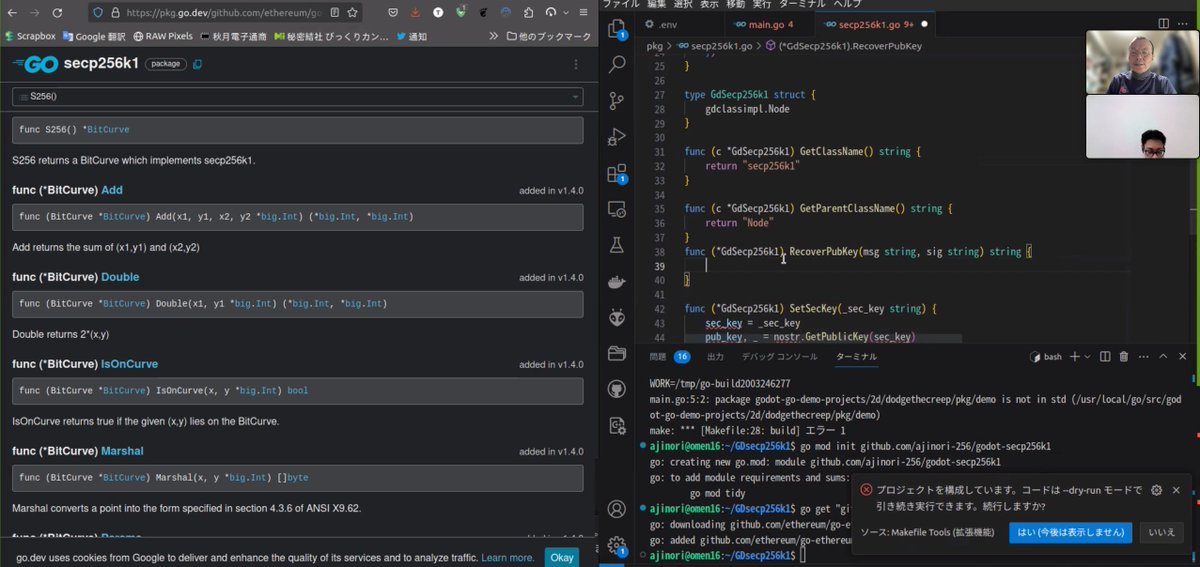The width and height of the screenshot is (1200, 567).
Task: Save to Pocket from Firefox toolbar
Action: [x=394, y=13]
